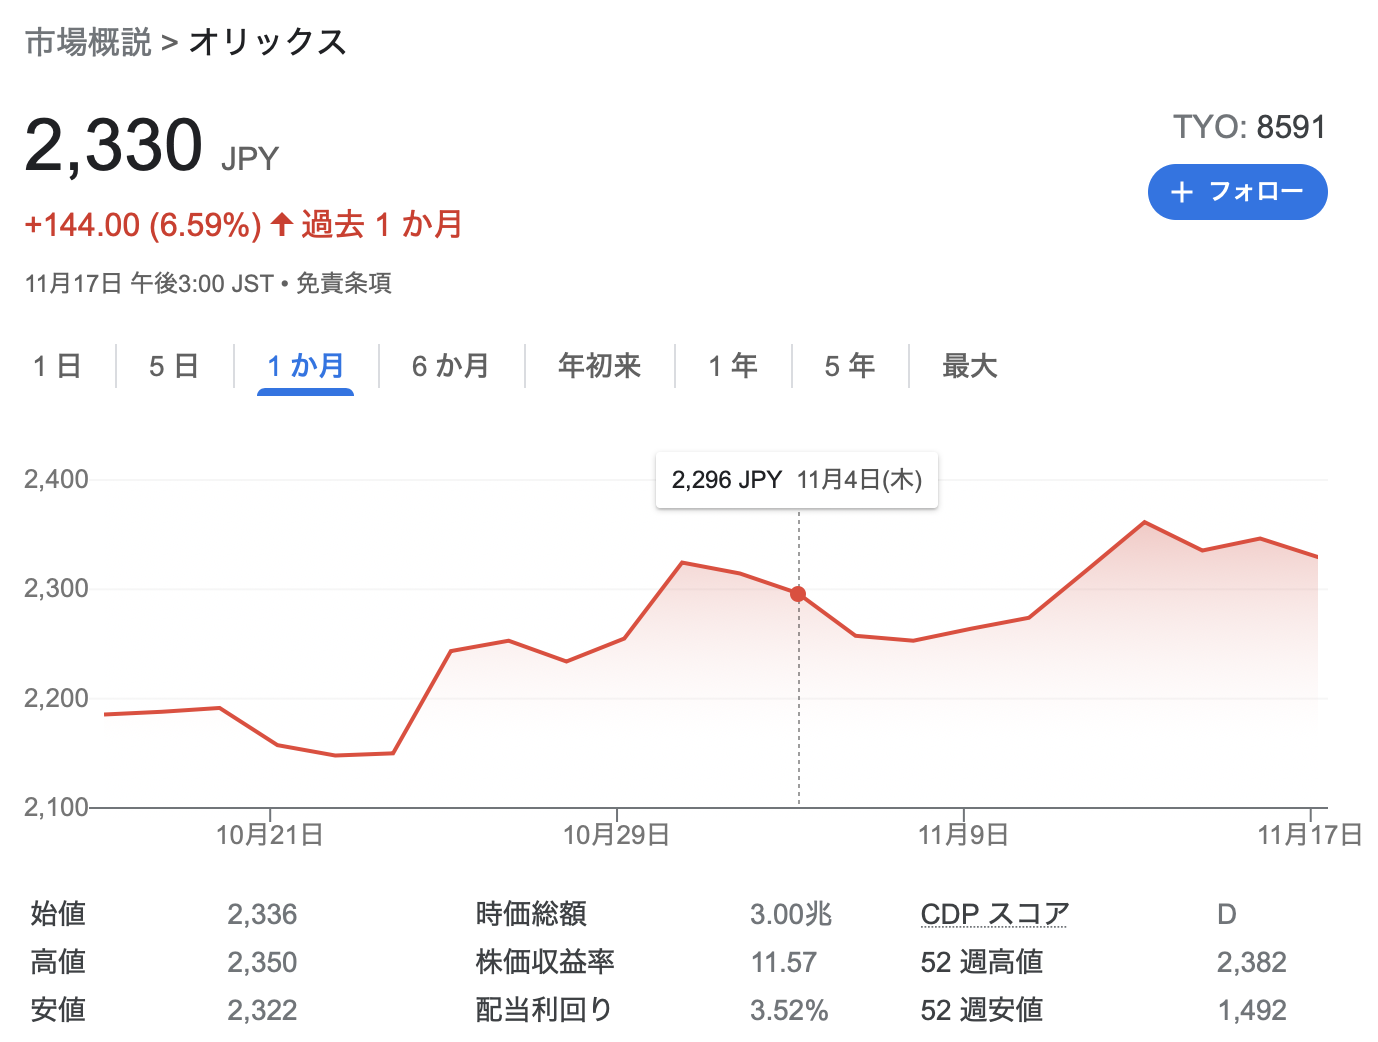Click the 52 週高値 value 2,382

pos(1252,962)
